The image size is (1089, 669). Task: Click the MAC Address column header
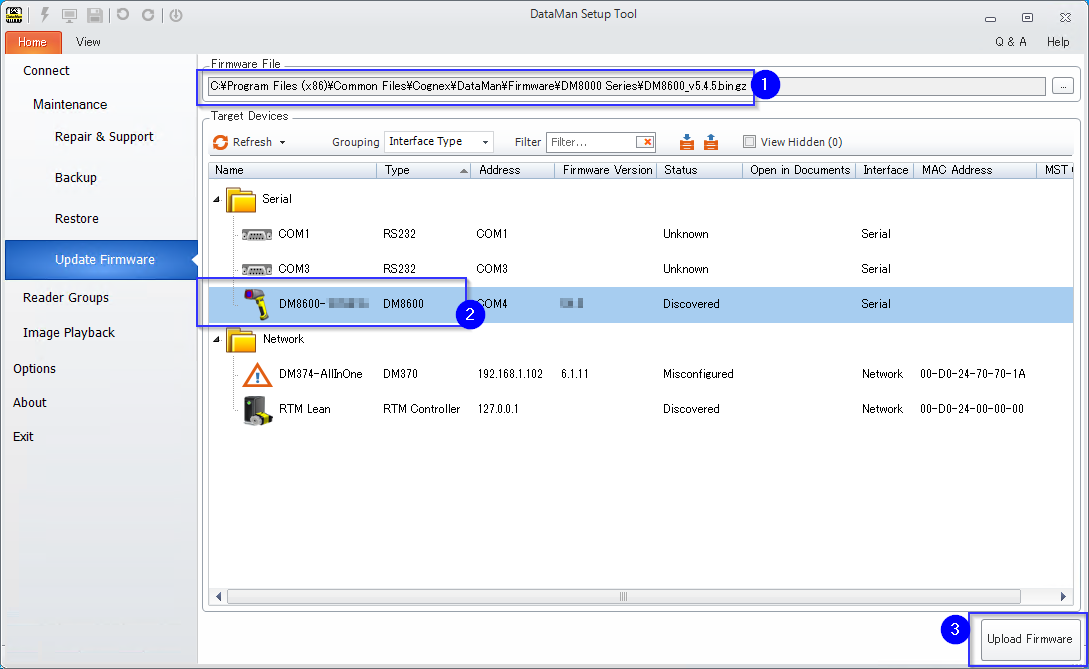pyautogui.click(x=975, y=170)
